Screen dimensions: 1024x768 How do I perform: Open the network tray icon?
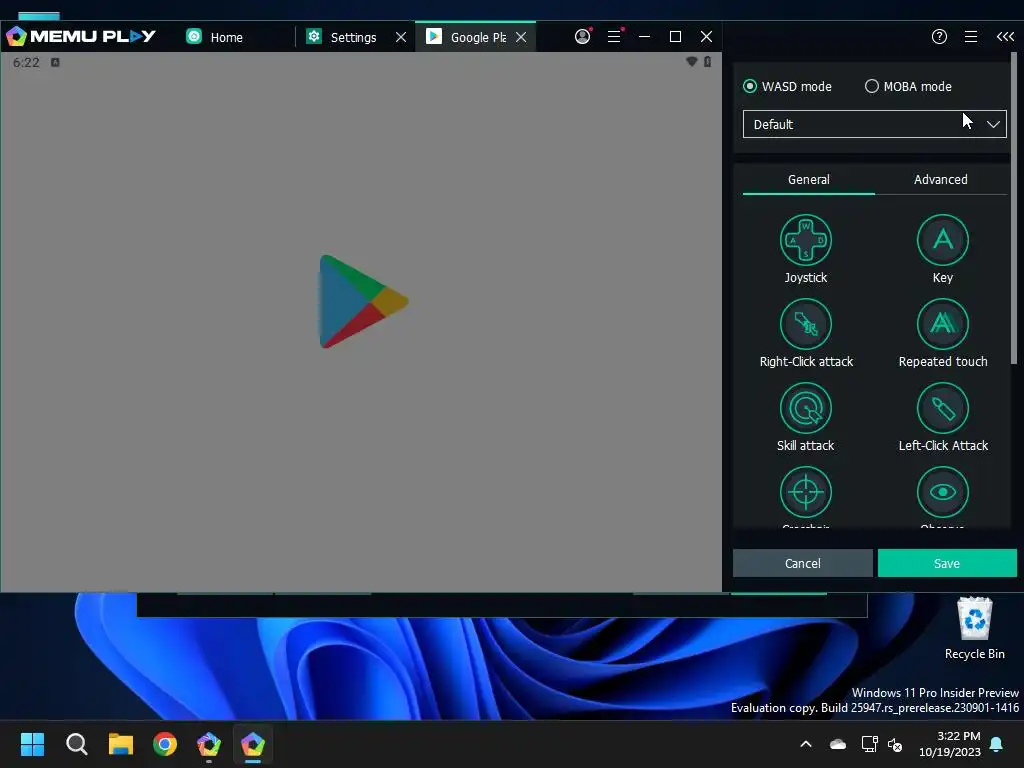coord(869,744)
